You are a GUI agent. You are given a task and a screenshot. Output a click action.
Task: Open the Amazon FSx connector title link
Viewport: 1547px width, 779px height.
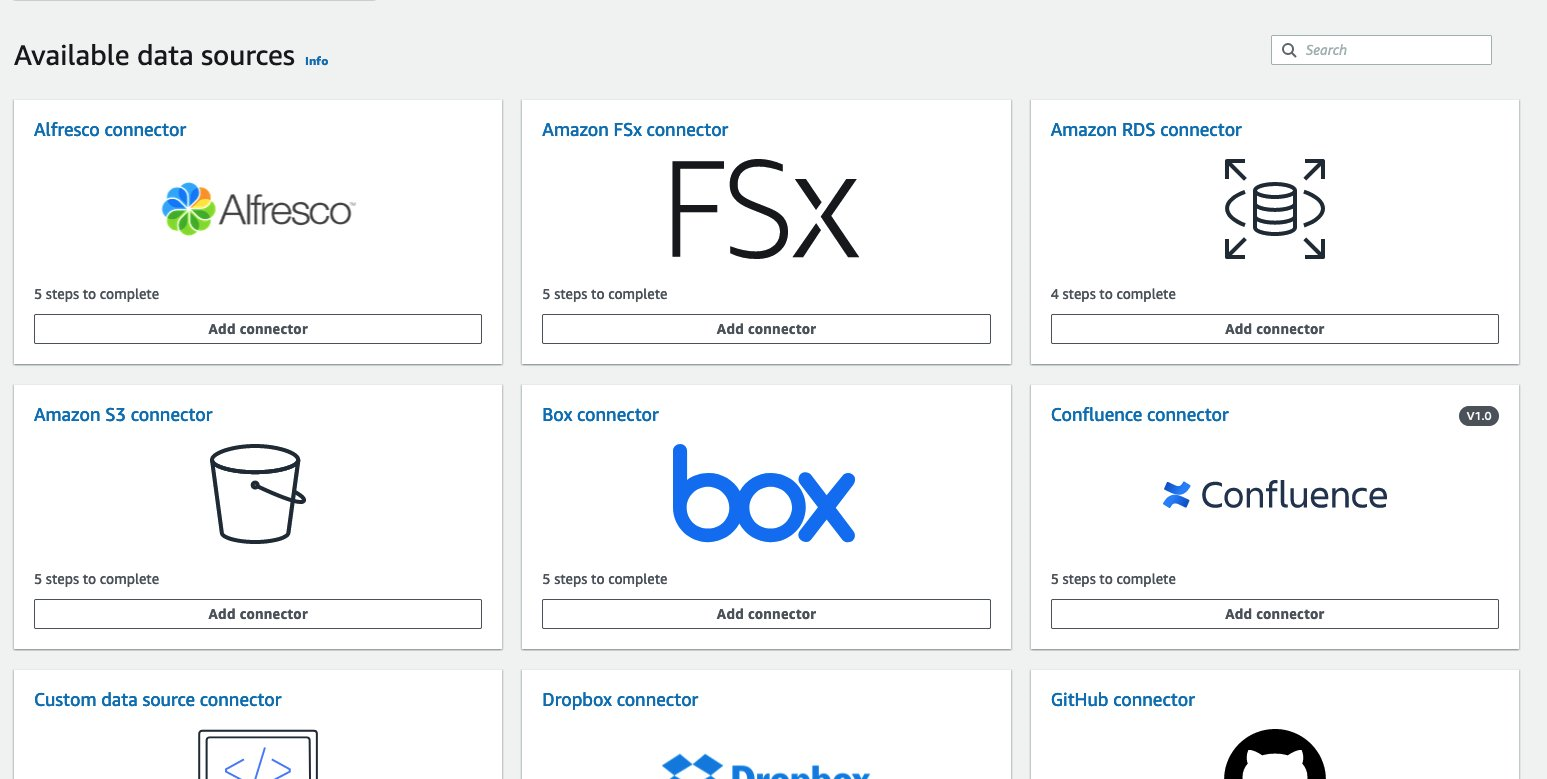tap(635, 130)
